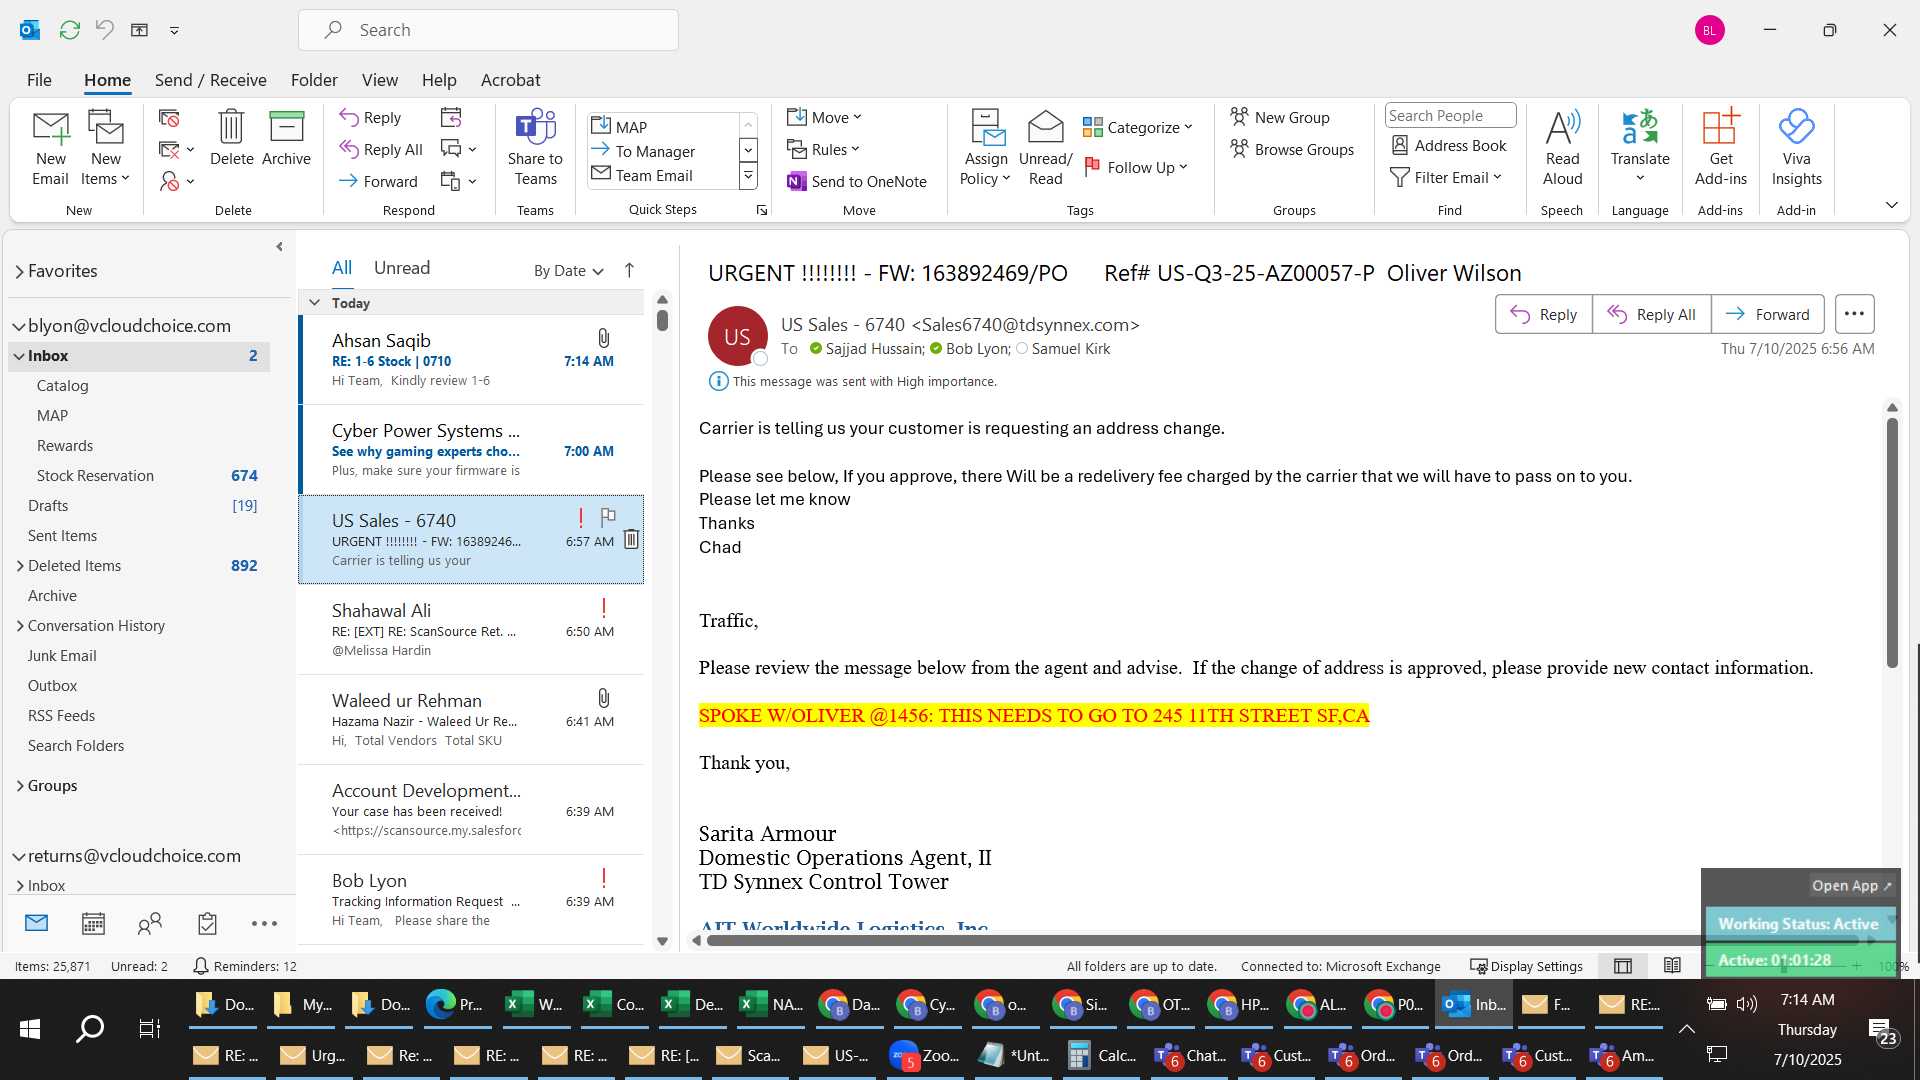Click the Search box at top
The image size is (1920, 1080).
(x=488, y=30)
